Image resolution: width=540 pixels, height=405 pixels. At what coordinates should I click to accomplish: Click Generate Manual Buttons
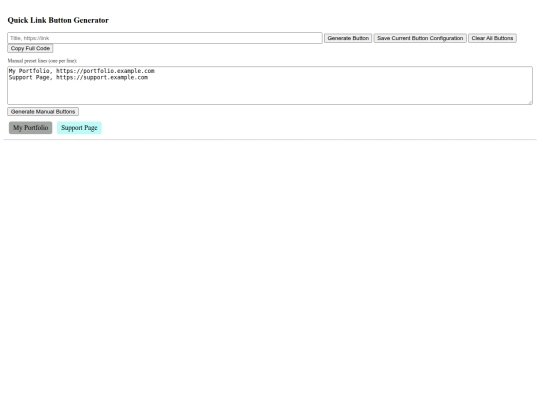(x=43, y=112)
